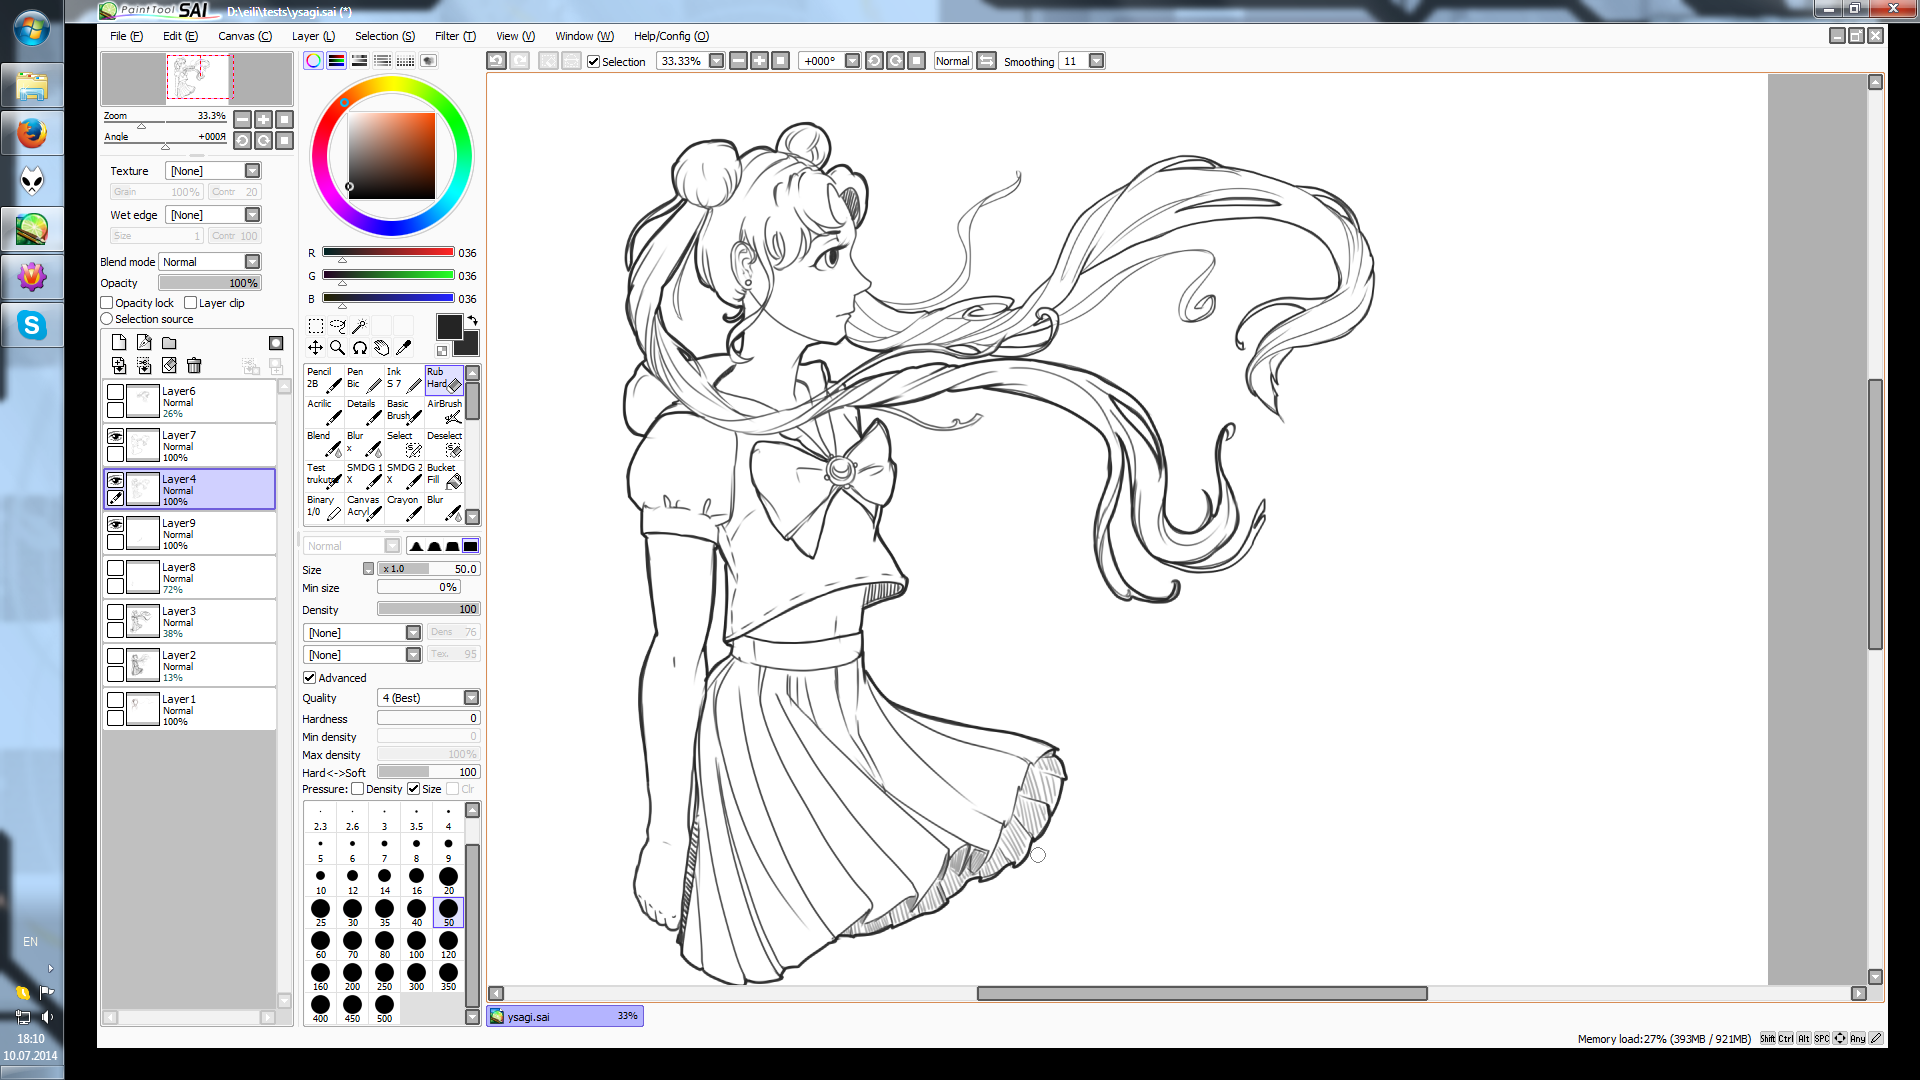Open the Selection menu
1920x1080 pixels.
385,36
